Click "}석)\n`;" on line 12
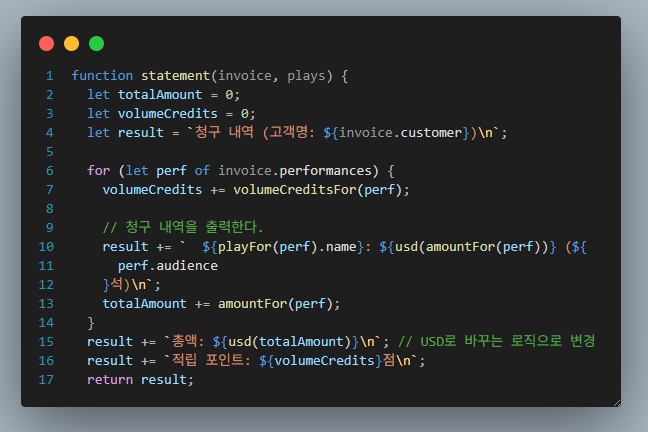The image size is (648, 432). point(131,285)
